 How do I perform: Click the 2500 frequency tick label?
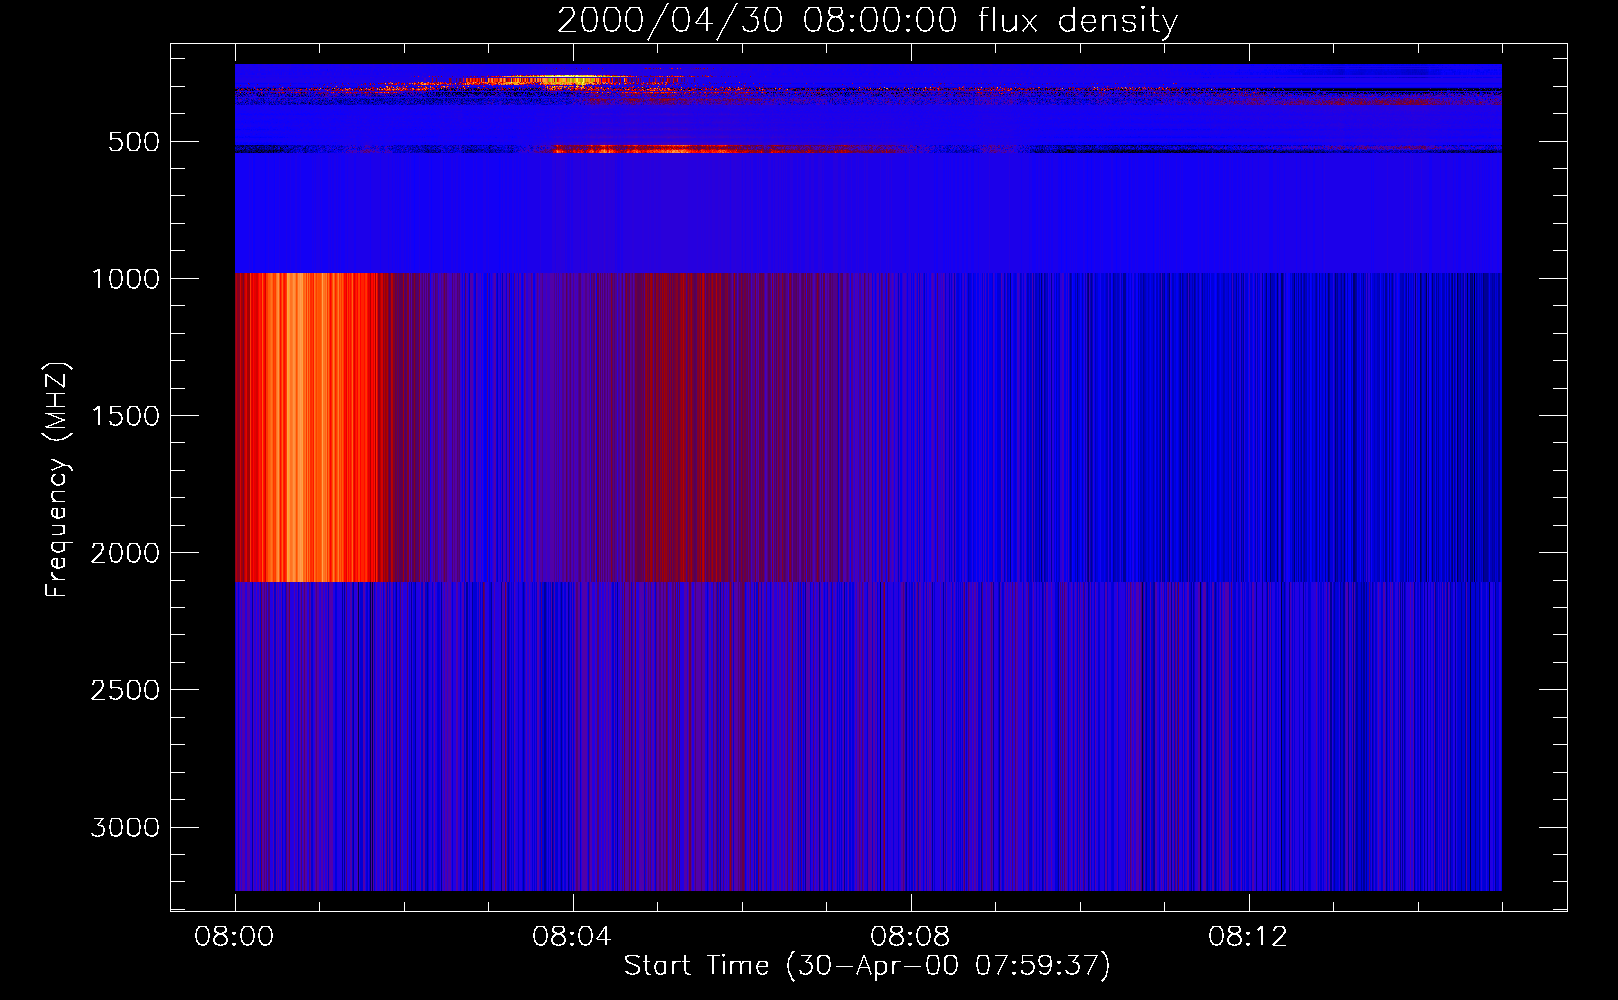click(125, 690)
